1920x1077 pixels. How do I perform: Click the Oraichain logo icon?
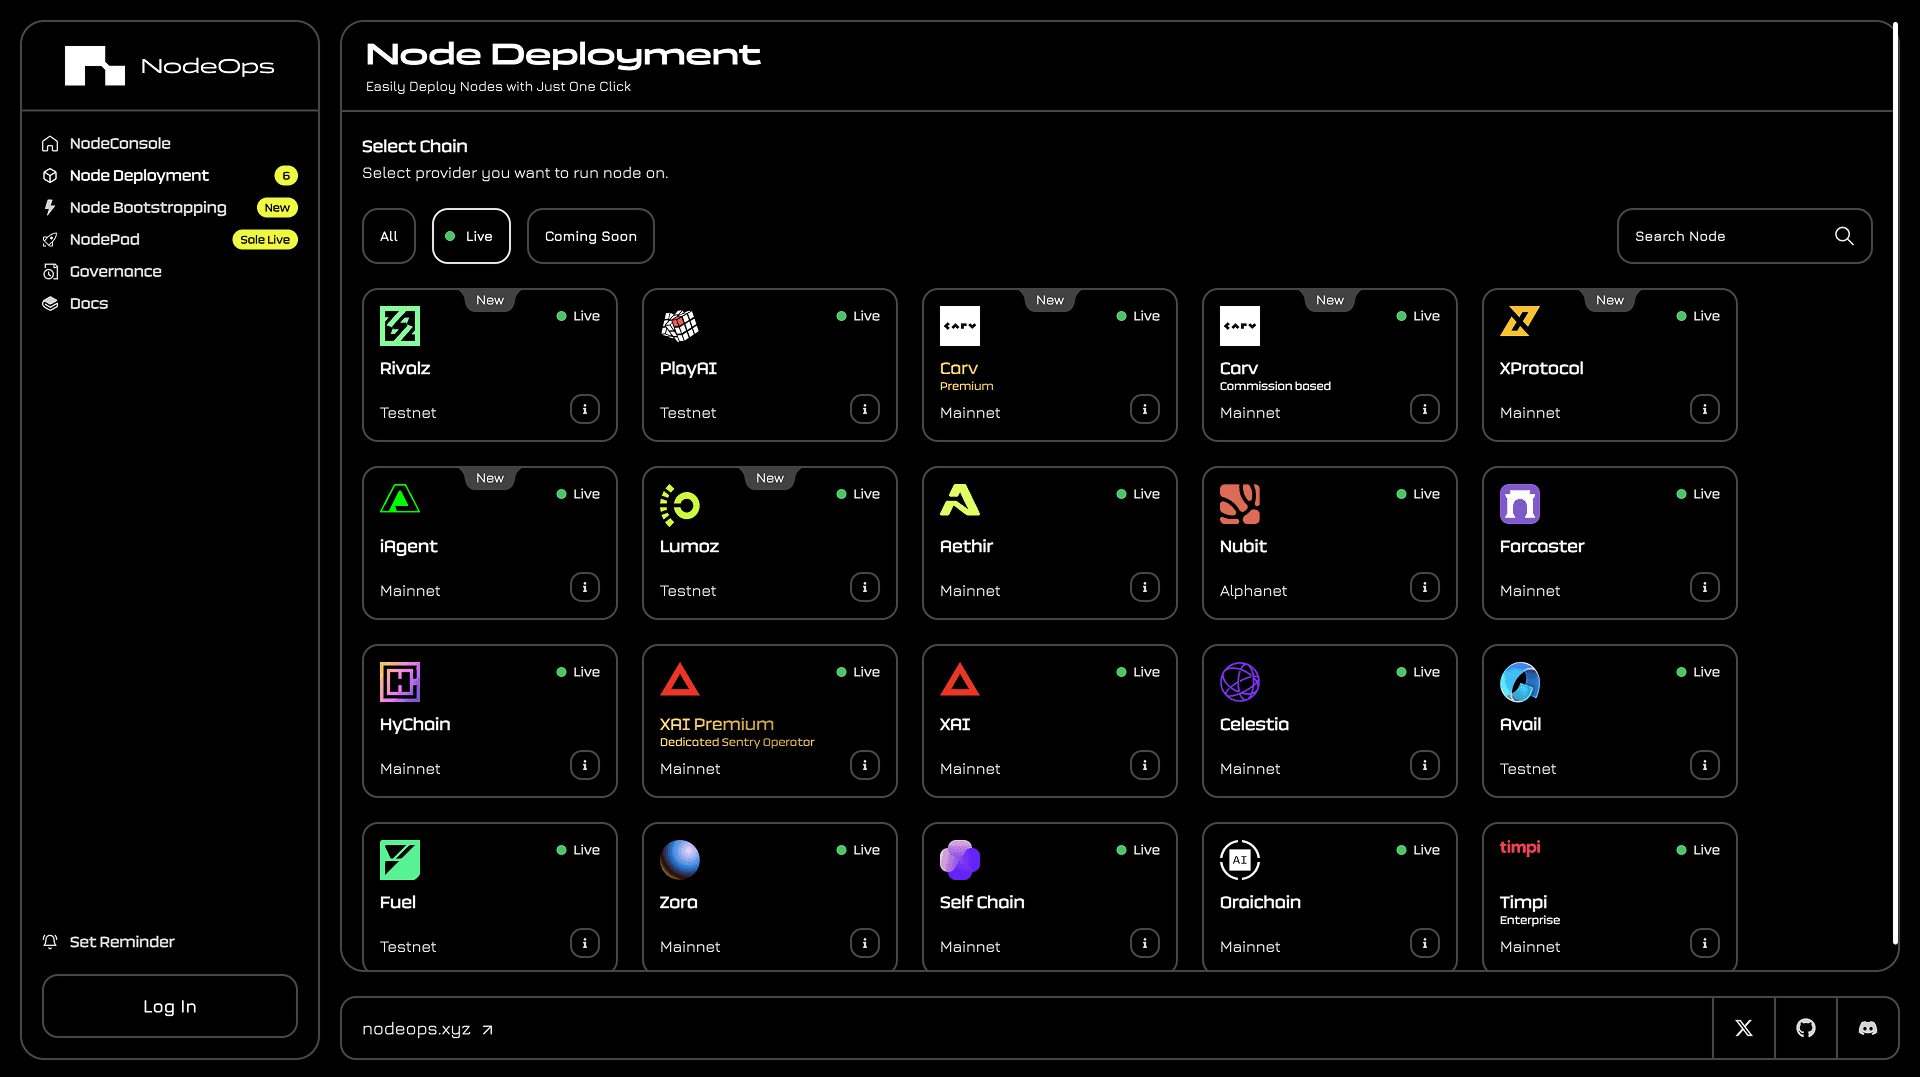1240,860
